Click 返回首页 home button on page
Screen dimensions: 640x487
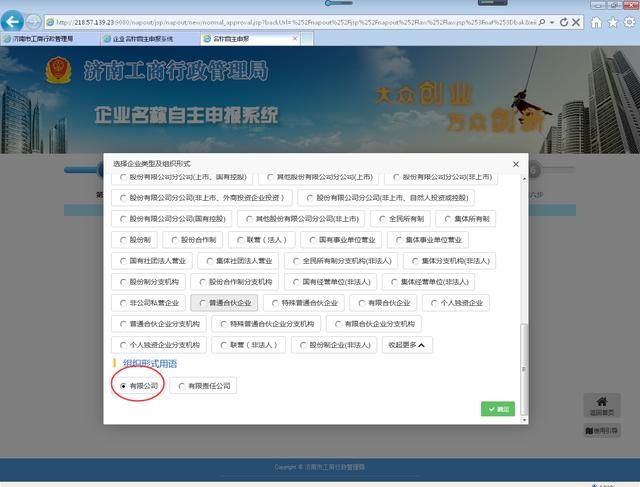(602, 406)
